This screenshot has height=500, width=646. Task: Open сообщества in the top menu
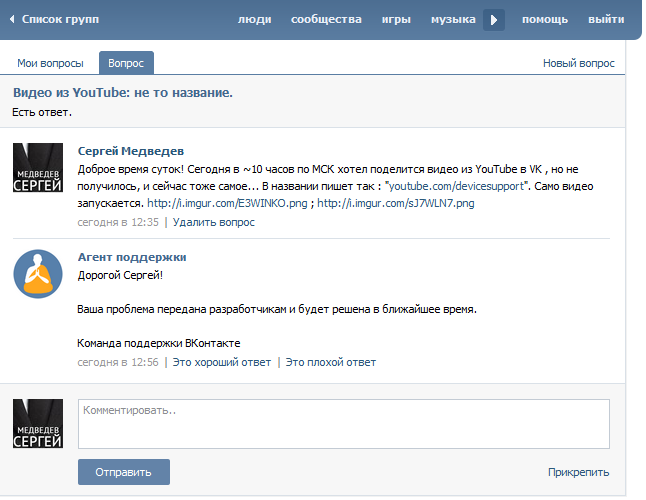[x=326, y=19]
